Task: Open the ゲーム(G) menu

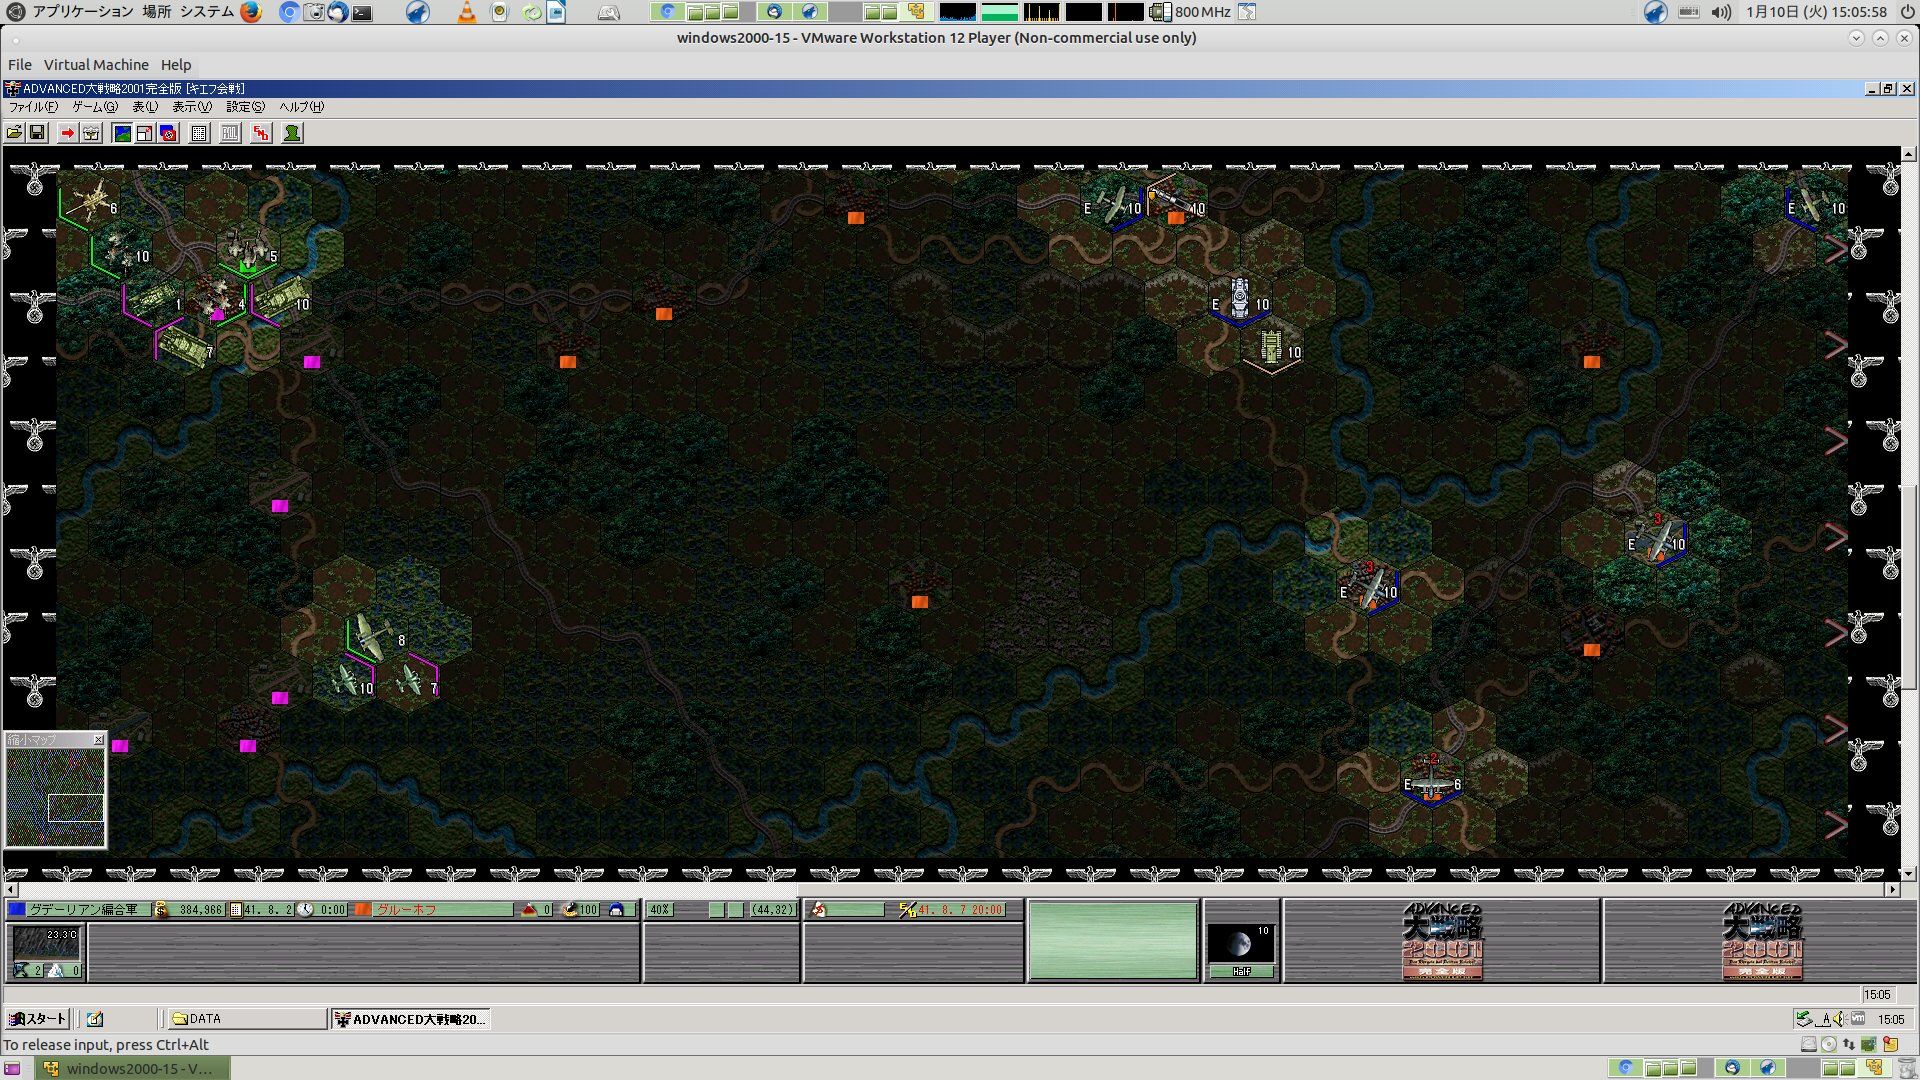Action: click(95, 107)
